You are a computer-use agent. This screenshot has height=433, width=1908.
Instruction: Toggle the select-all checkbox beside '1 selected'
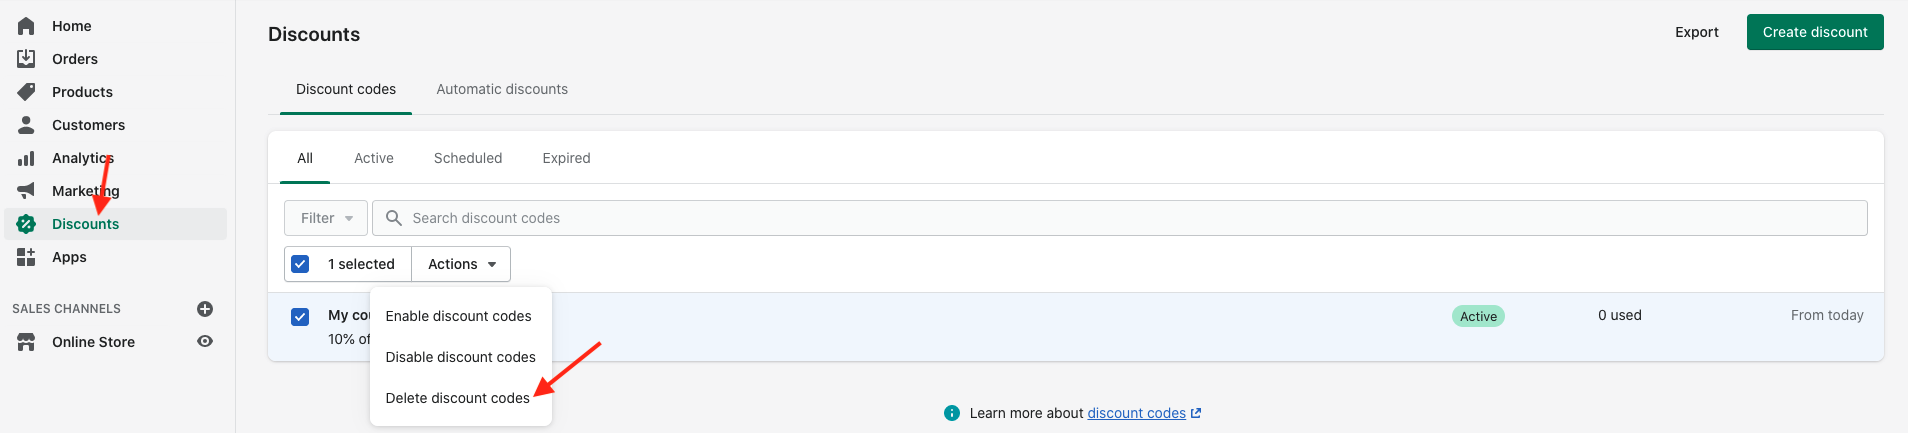click(x=300, y=264)
